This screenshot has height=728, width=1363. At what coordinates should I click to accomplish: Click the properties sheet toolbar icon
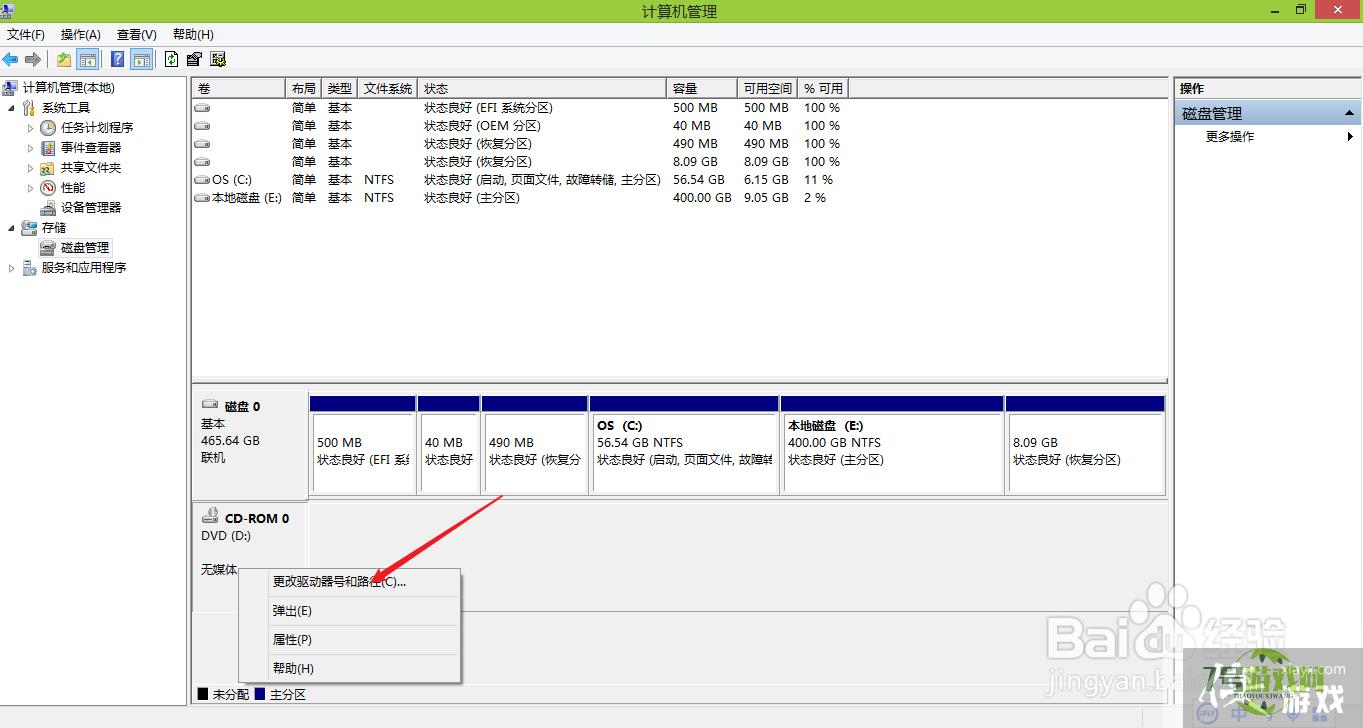click(194, 59)
